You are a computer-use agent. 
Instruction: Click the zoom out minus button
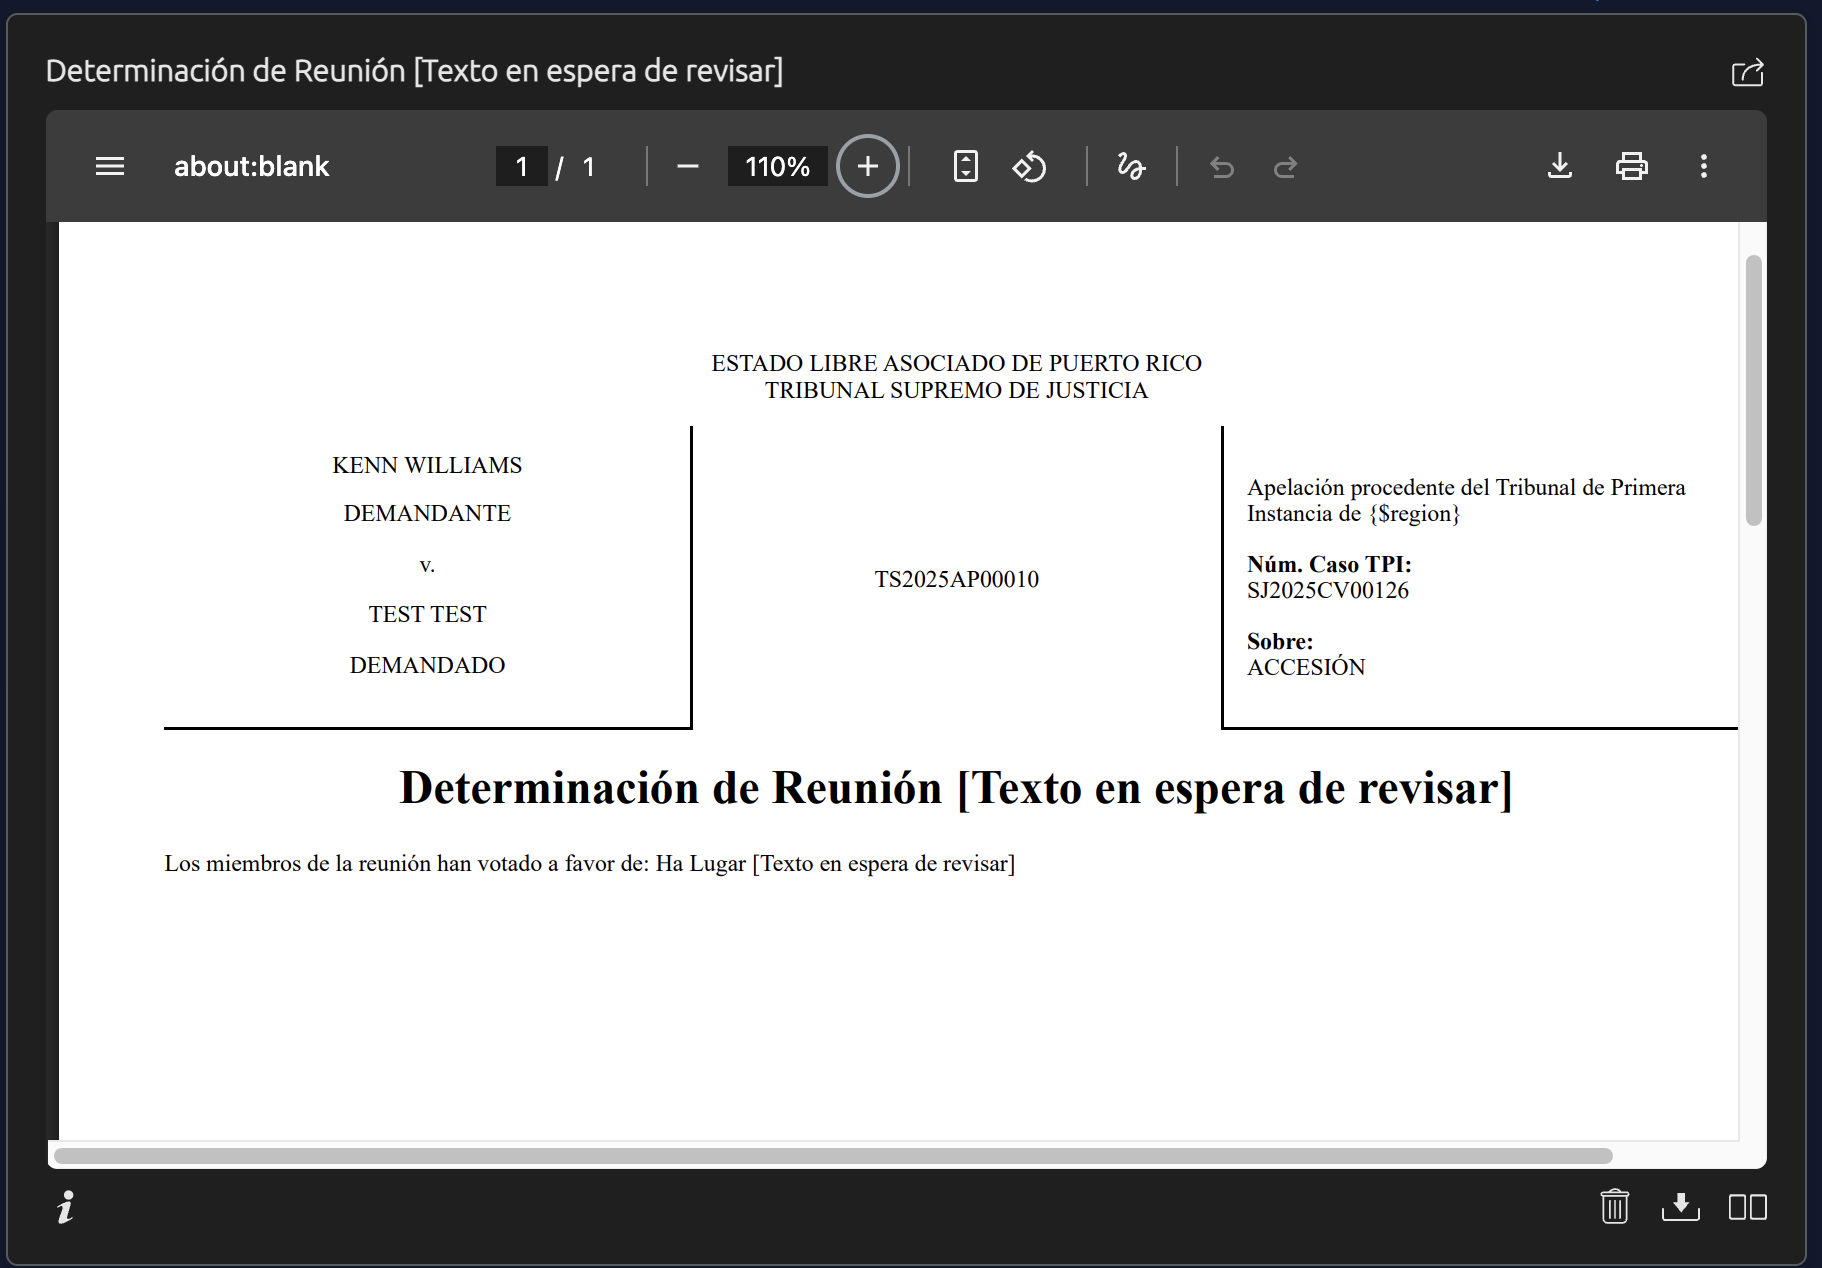pyautogui.click(x=687, y=166)
